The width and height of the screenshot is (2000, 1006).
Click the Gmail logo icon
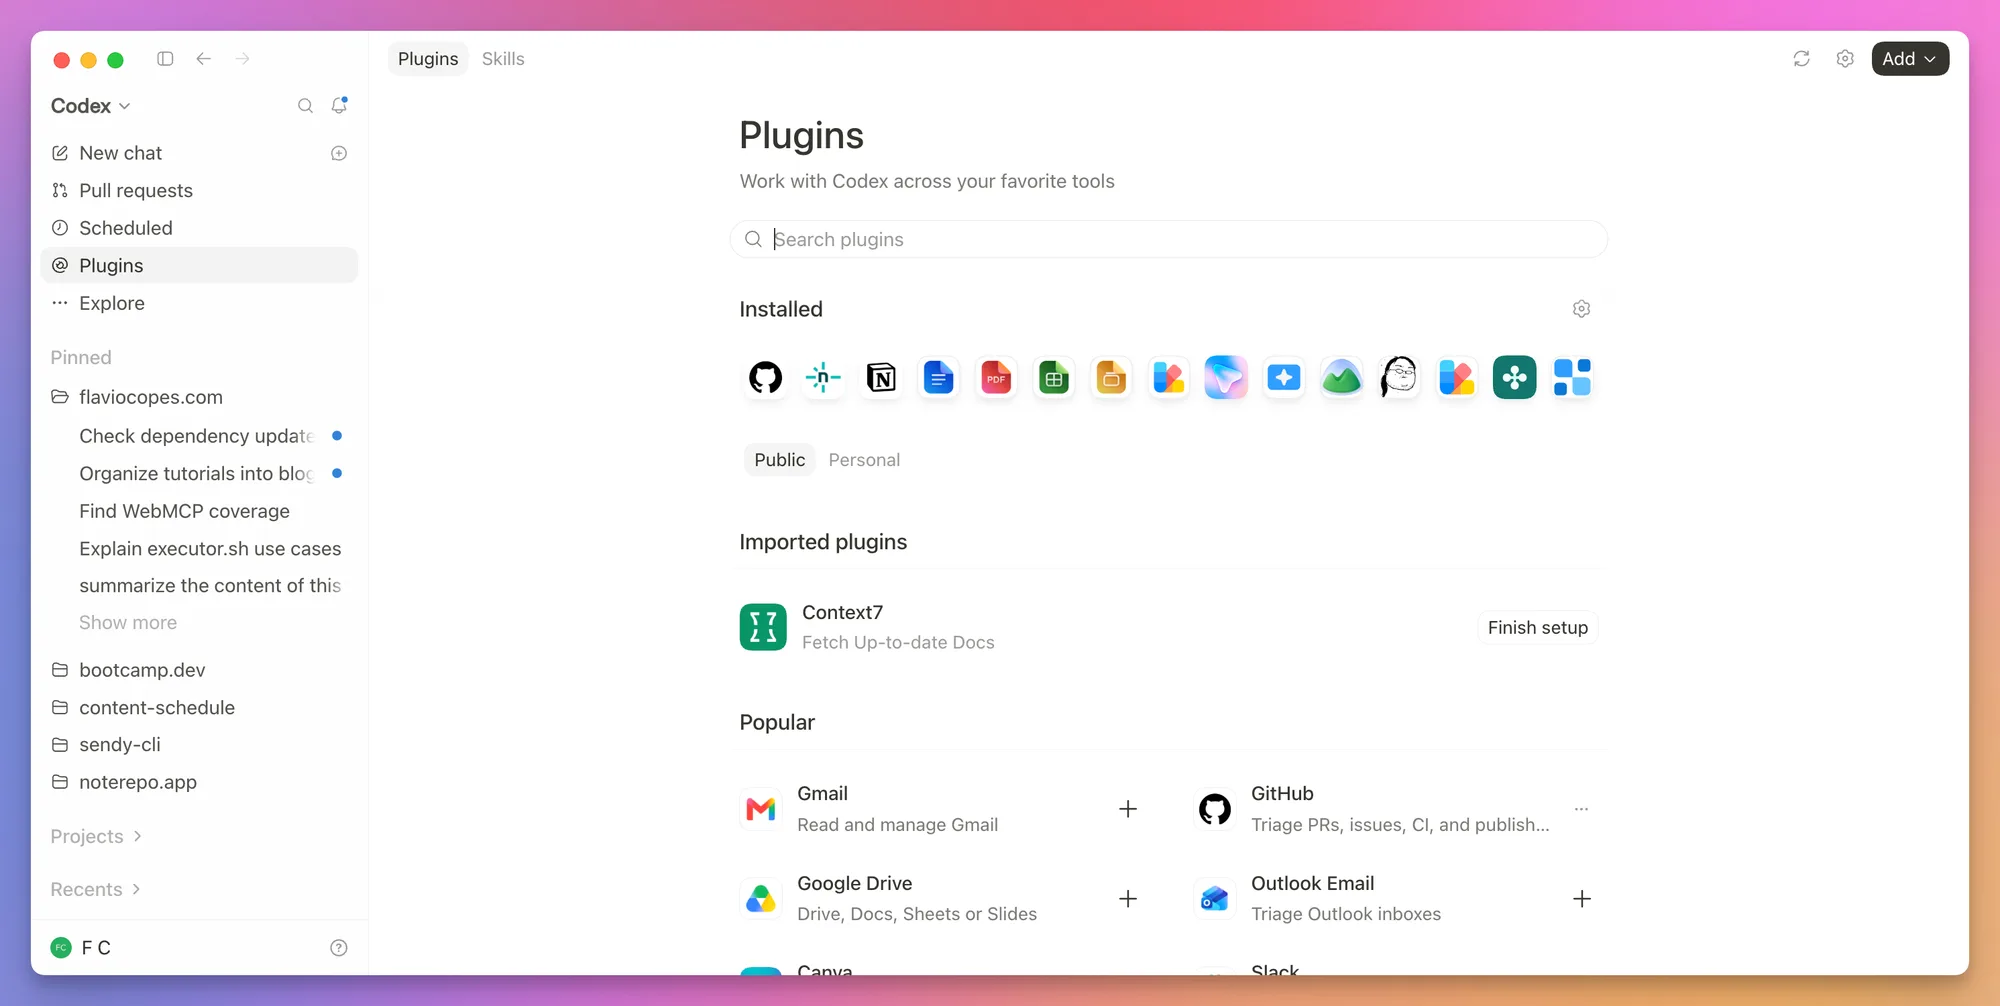[761, 809]
